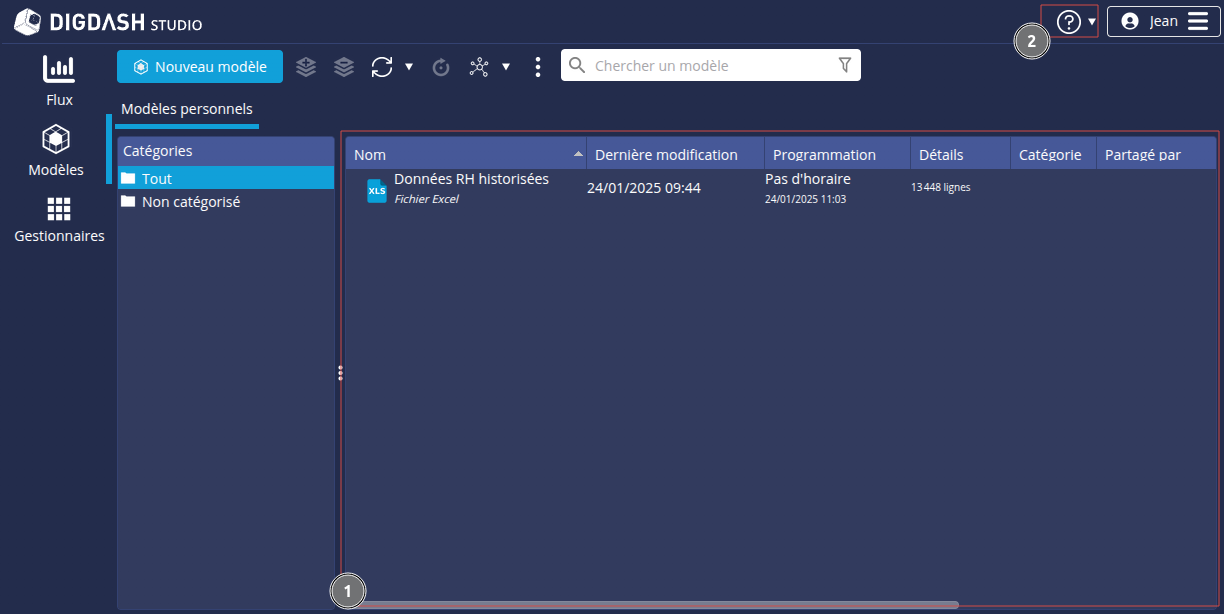Screen dimensions: 1224x614
Task: Switch to the Modèles personnels tab
Action: (187, 110)
